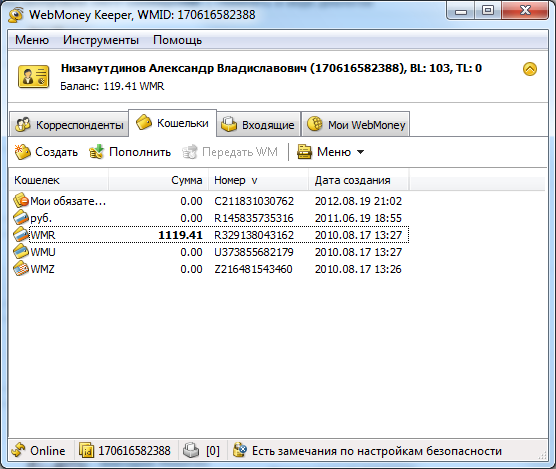Click the WMR wallet icon

click(21, 234)
